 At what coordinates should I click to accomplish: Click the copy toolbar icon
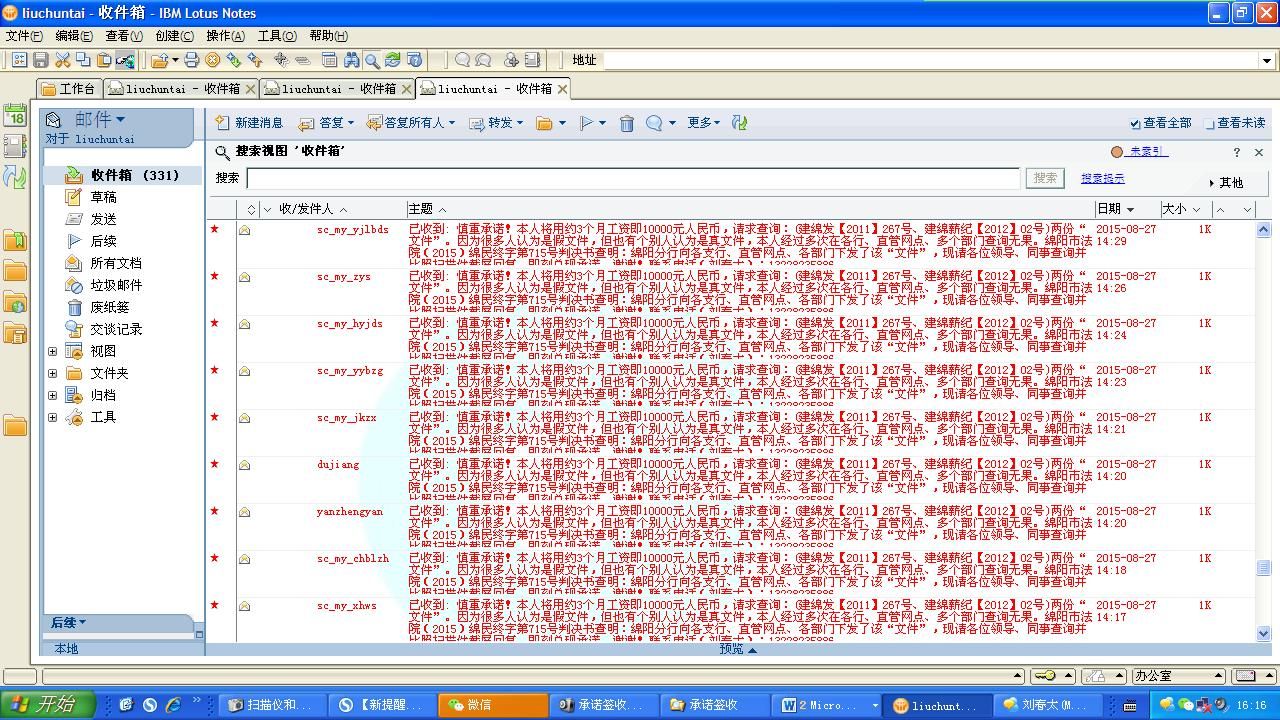83,60
